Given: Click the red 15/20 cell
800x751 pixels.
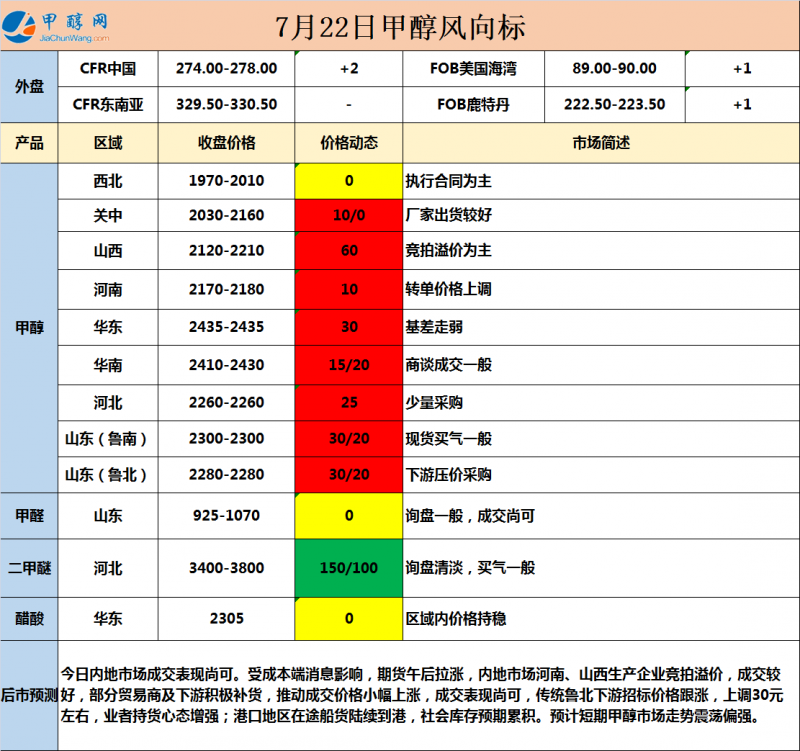Looking at the screenshot, I should tap(349, 365).
